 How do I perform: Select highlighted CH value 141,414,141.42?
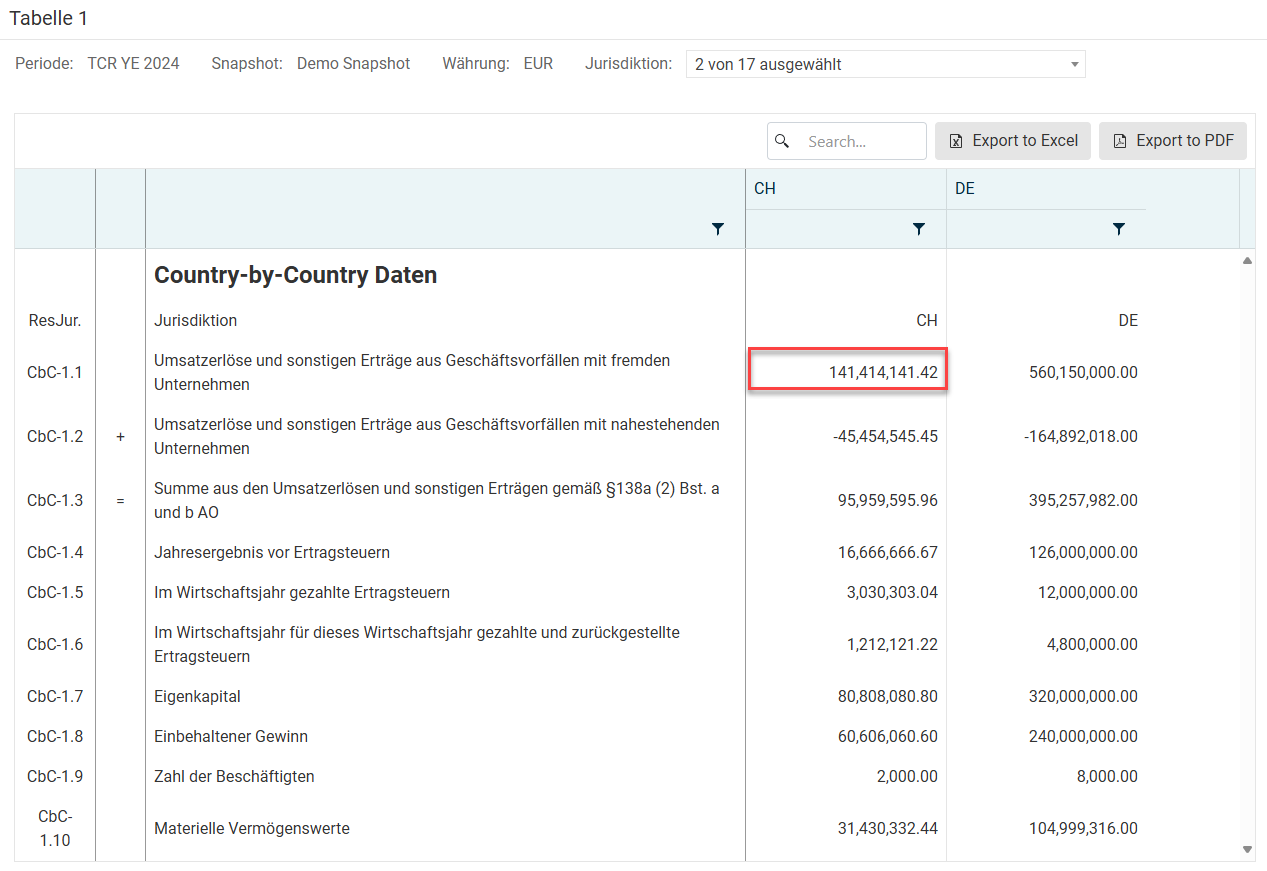click(x=848, y=372)
